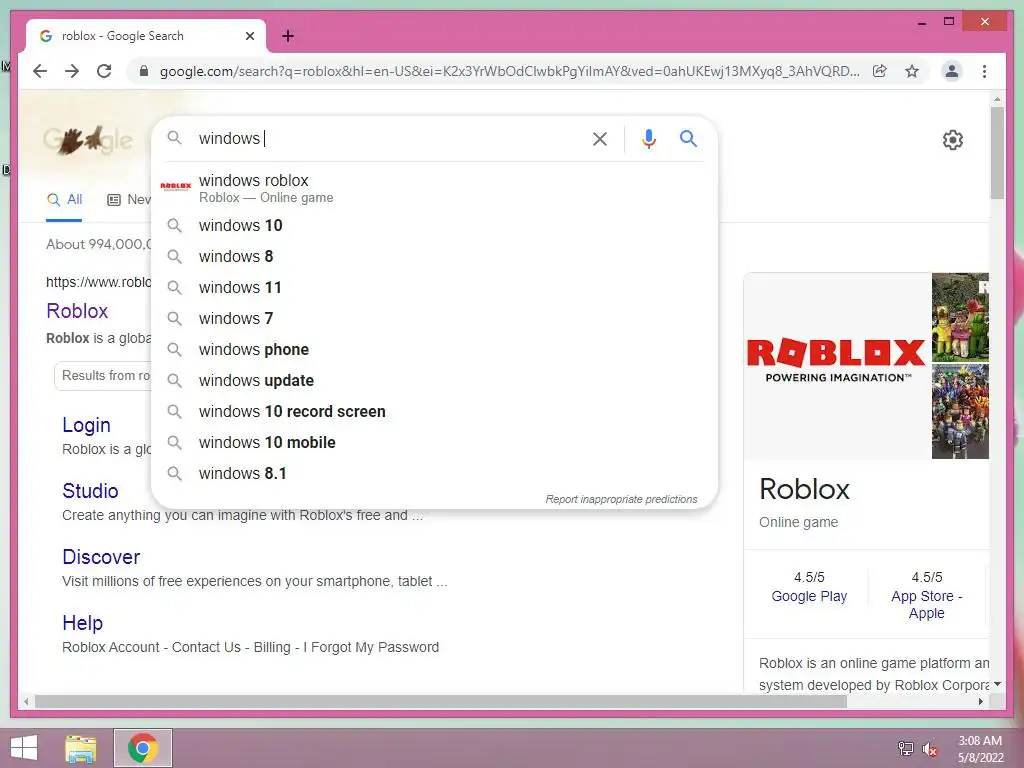Click the vertical scrollbar thumb
Image resolution: width=1024 pixels, height=768 pixels.
997,153
